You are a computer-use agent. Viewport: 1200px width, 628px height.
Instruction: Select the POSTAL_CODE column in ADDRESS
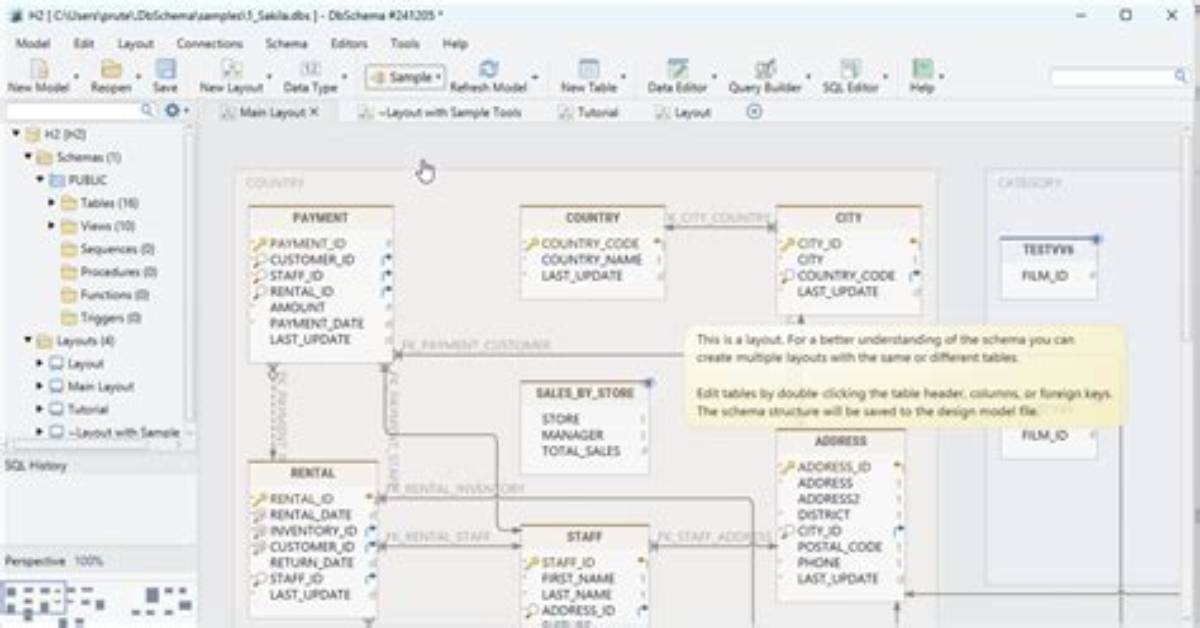point(840,547)
